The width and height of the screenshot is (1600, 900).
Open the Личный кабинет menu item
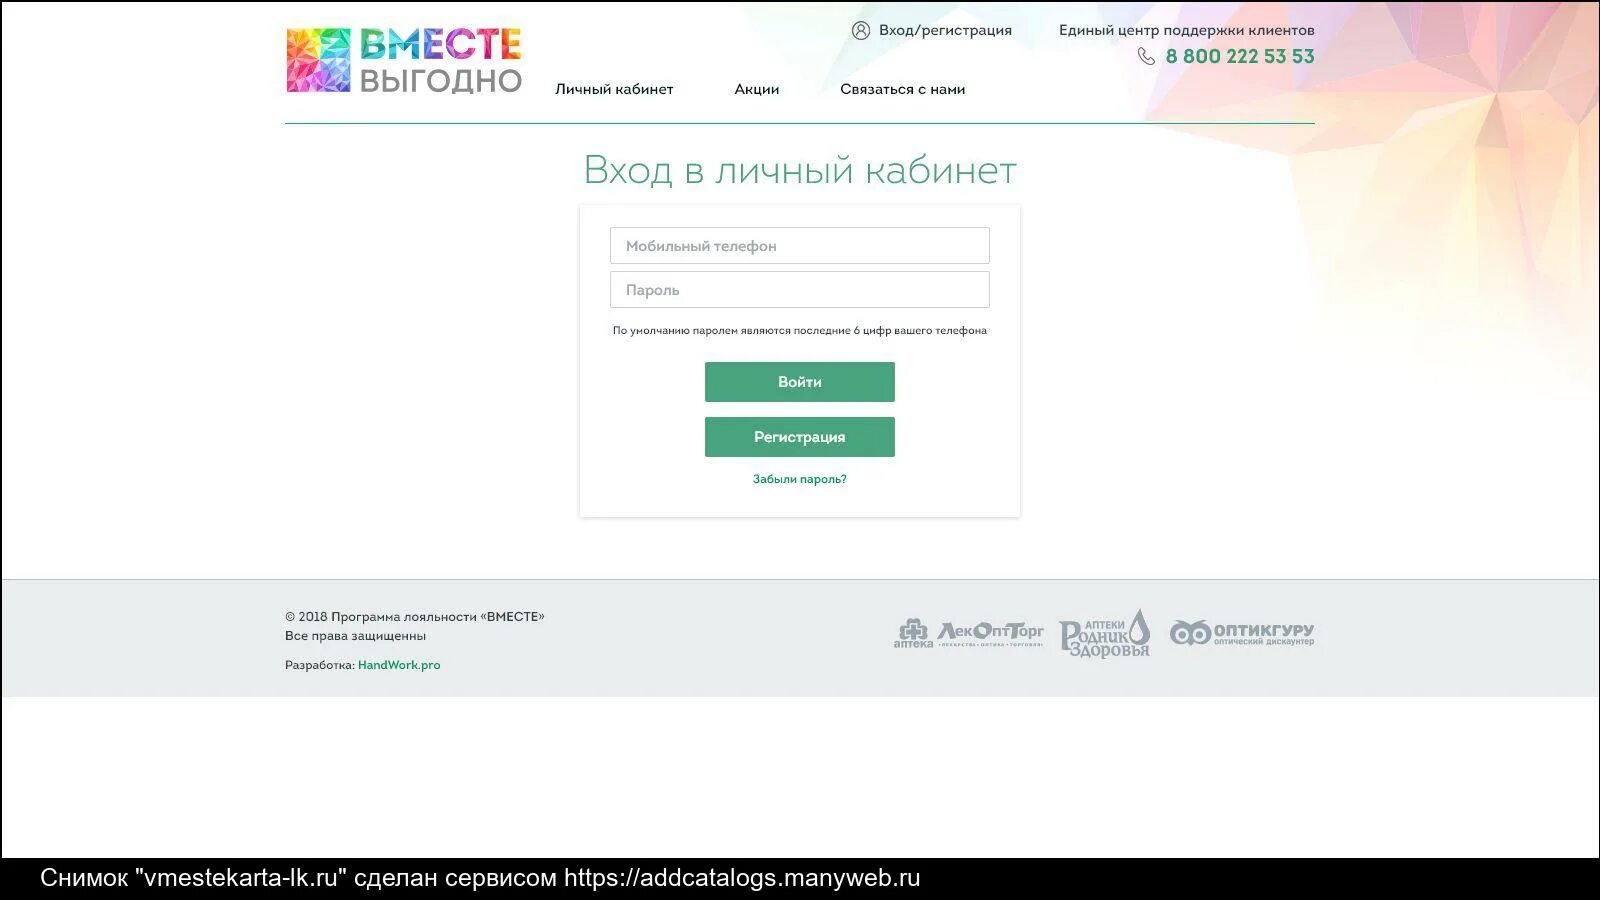coord(614,89)
